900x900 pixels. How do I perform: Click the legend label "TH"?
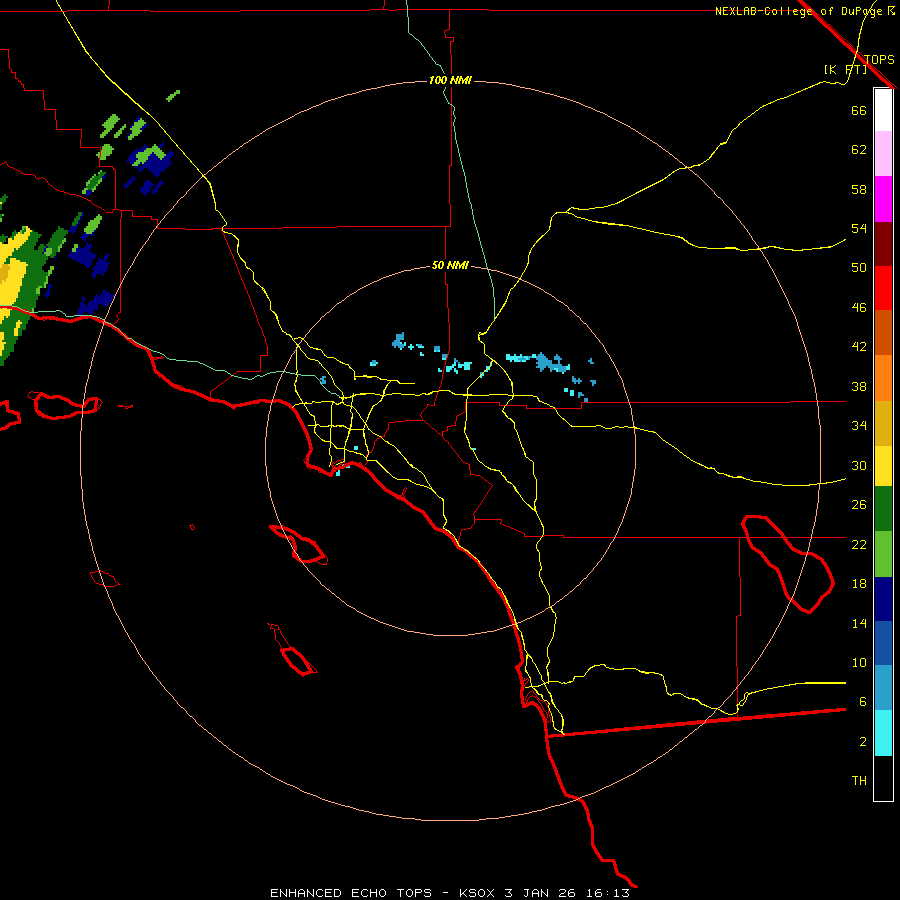pos(859,781)
